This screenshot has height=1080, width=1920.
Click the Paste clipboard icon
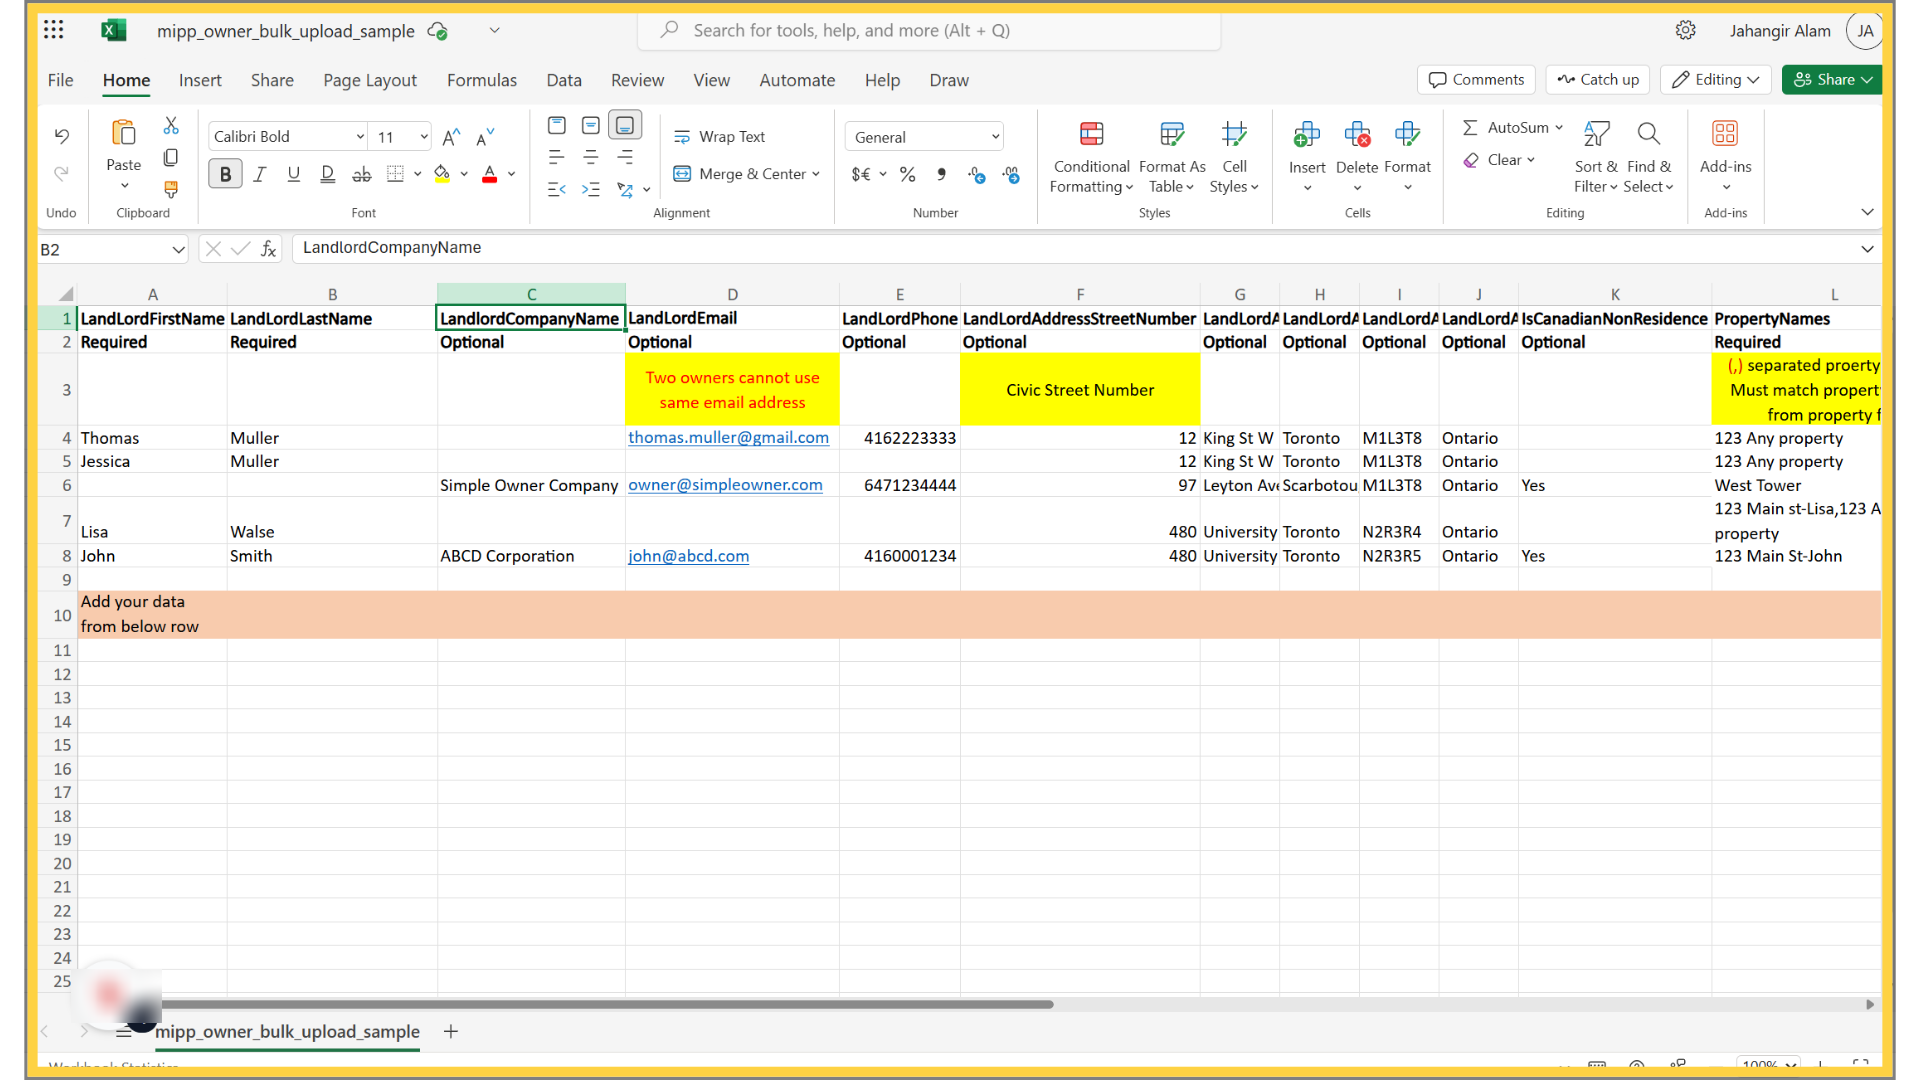click(124, 133)
